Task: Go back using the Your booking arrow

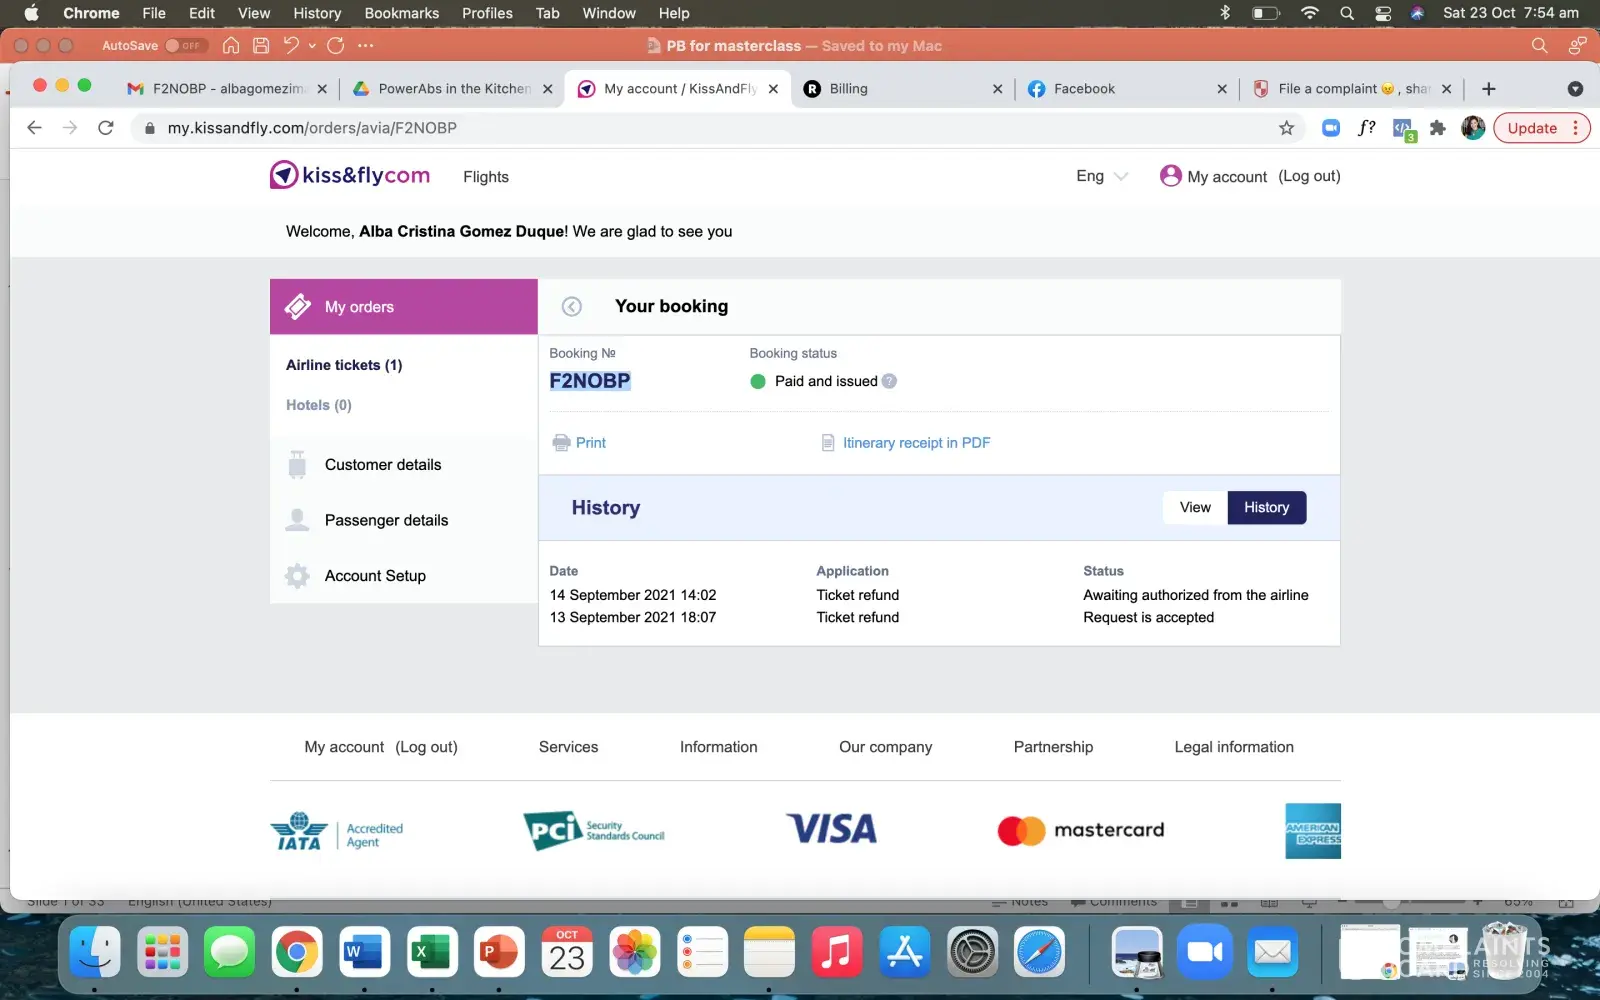Action: click(x=571, y=307)
